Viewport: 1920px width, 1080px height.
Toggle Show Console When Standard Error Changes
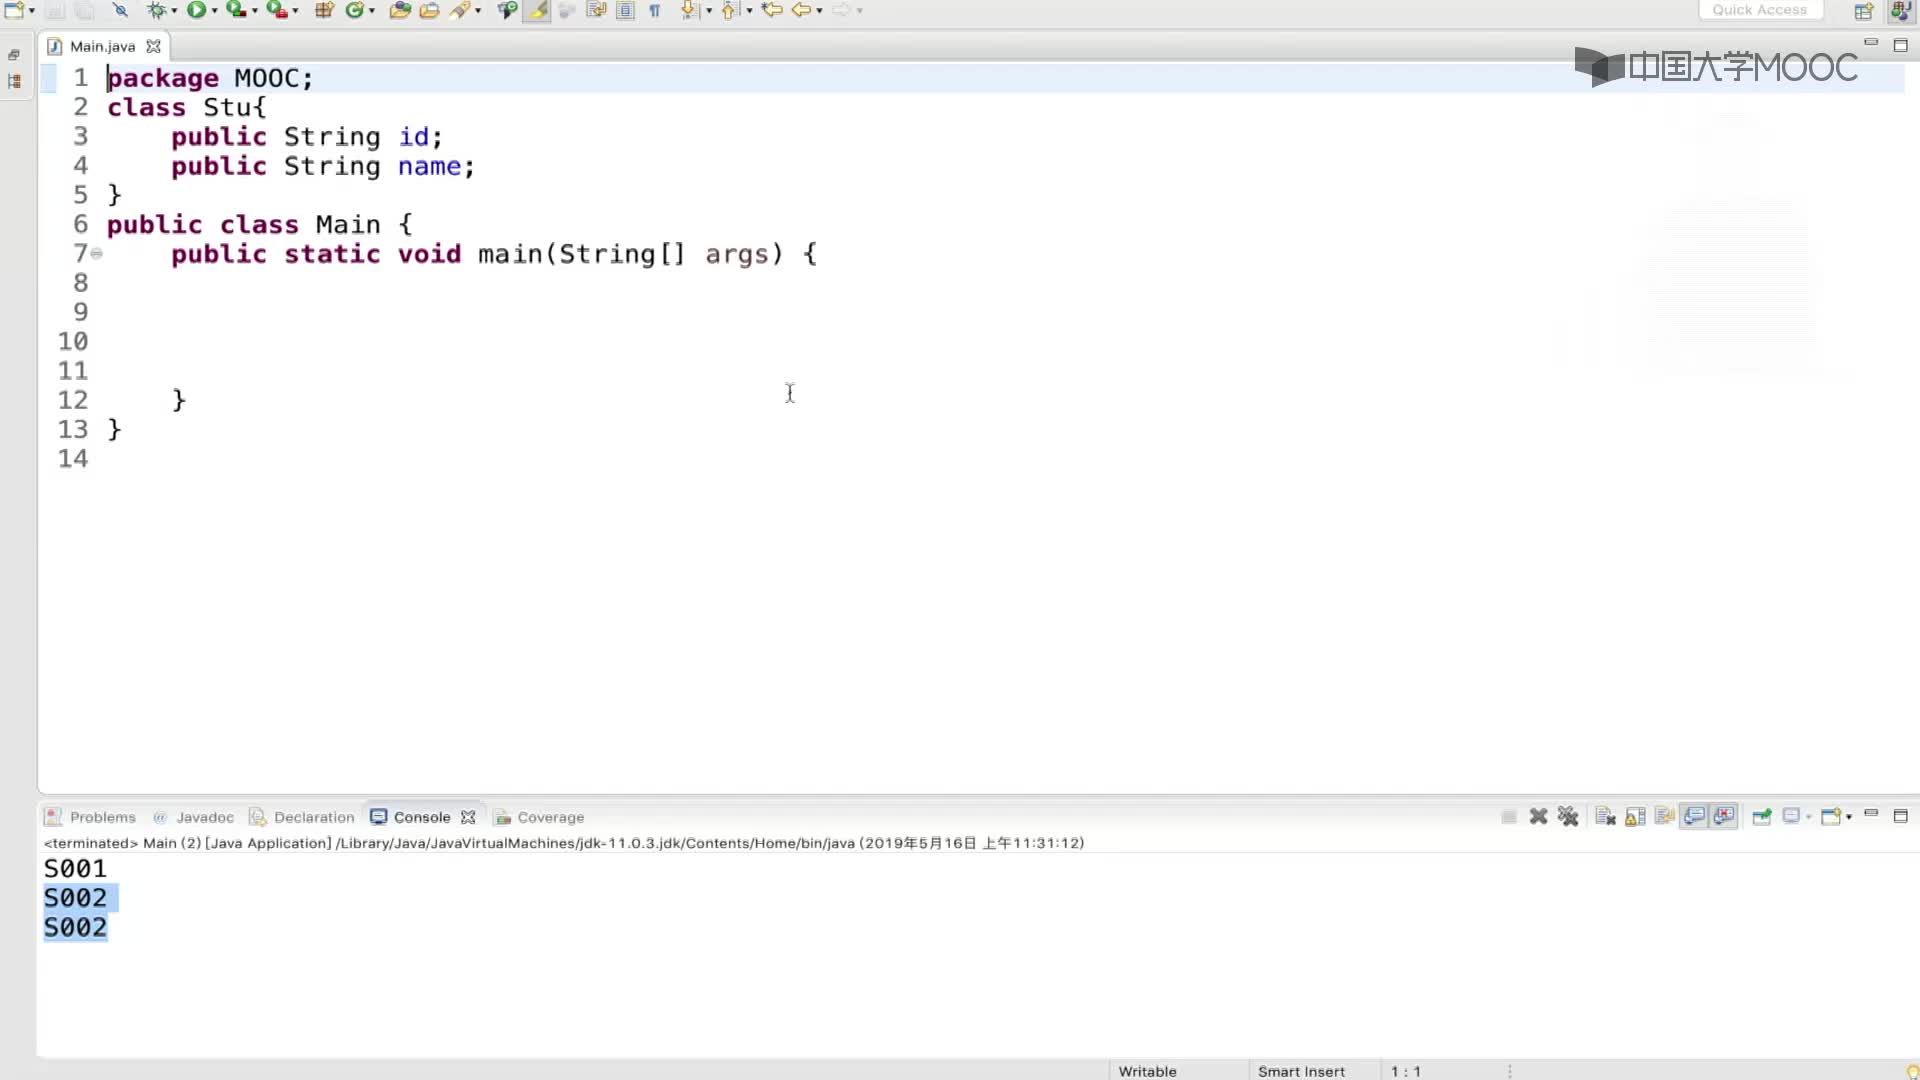pos(1724,817)
